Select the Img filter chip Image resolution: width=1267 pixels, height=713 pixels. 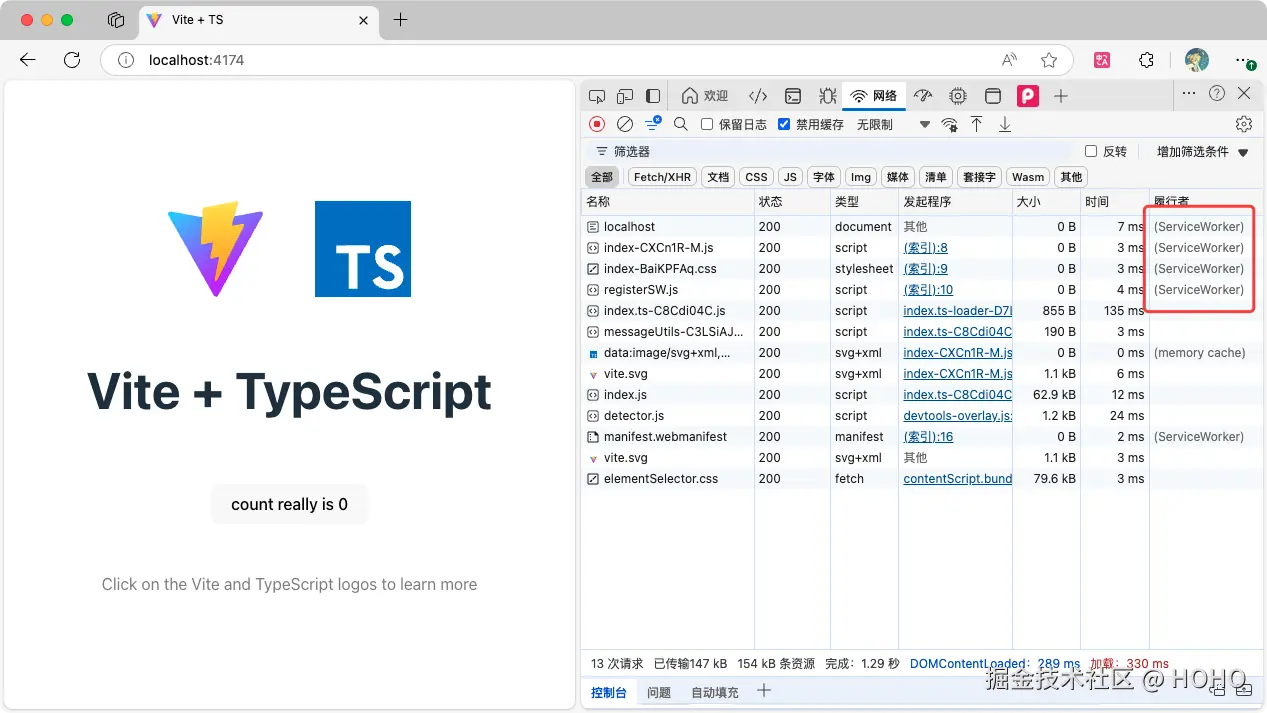pyautogui.click(x=861, y=177)
